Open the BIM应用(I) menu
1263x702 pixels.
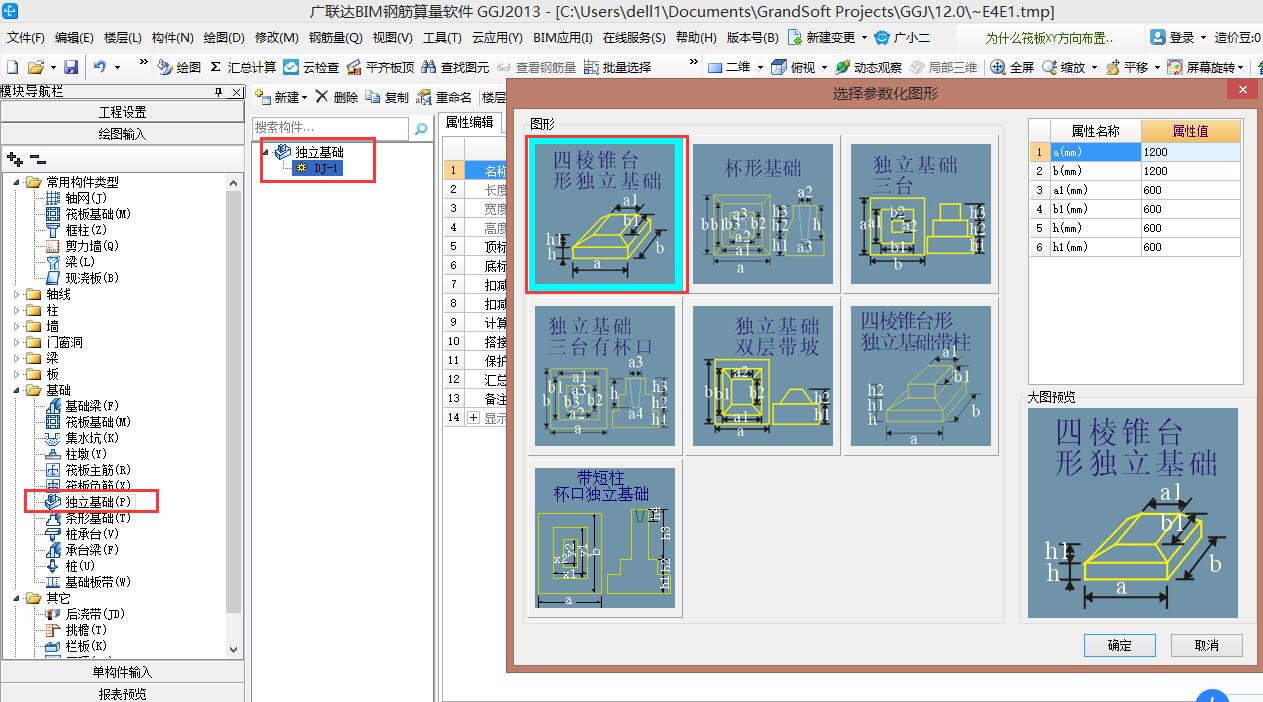coord(563,37)
